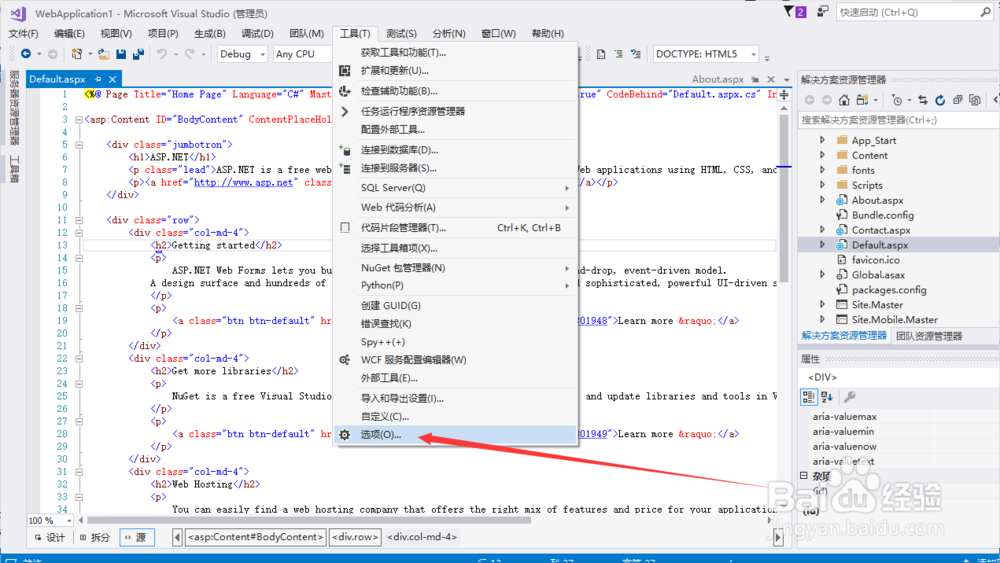Toggle the Code Snippets Manager checkbox icon

[x=345, y=228]
